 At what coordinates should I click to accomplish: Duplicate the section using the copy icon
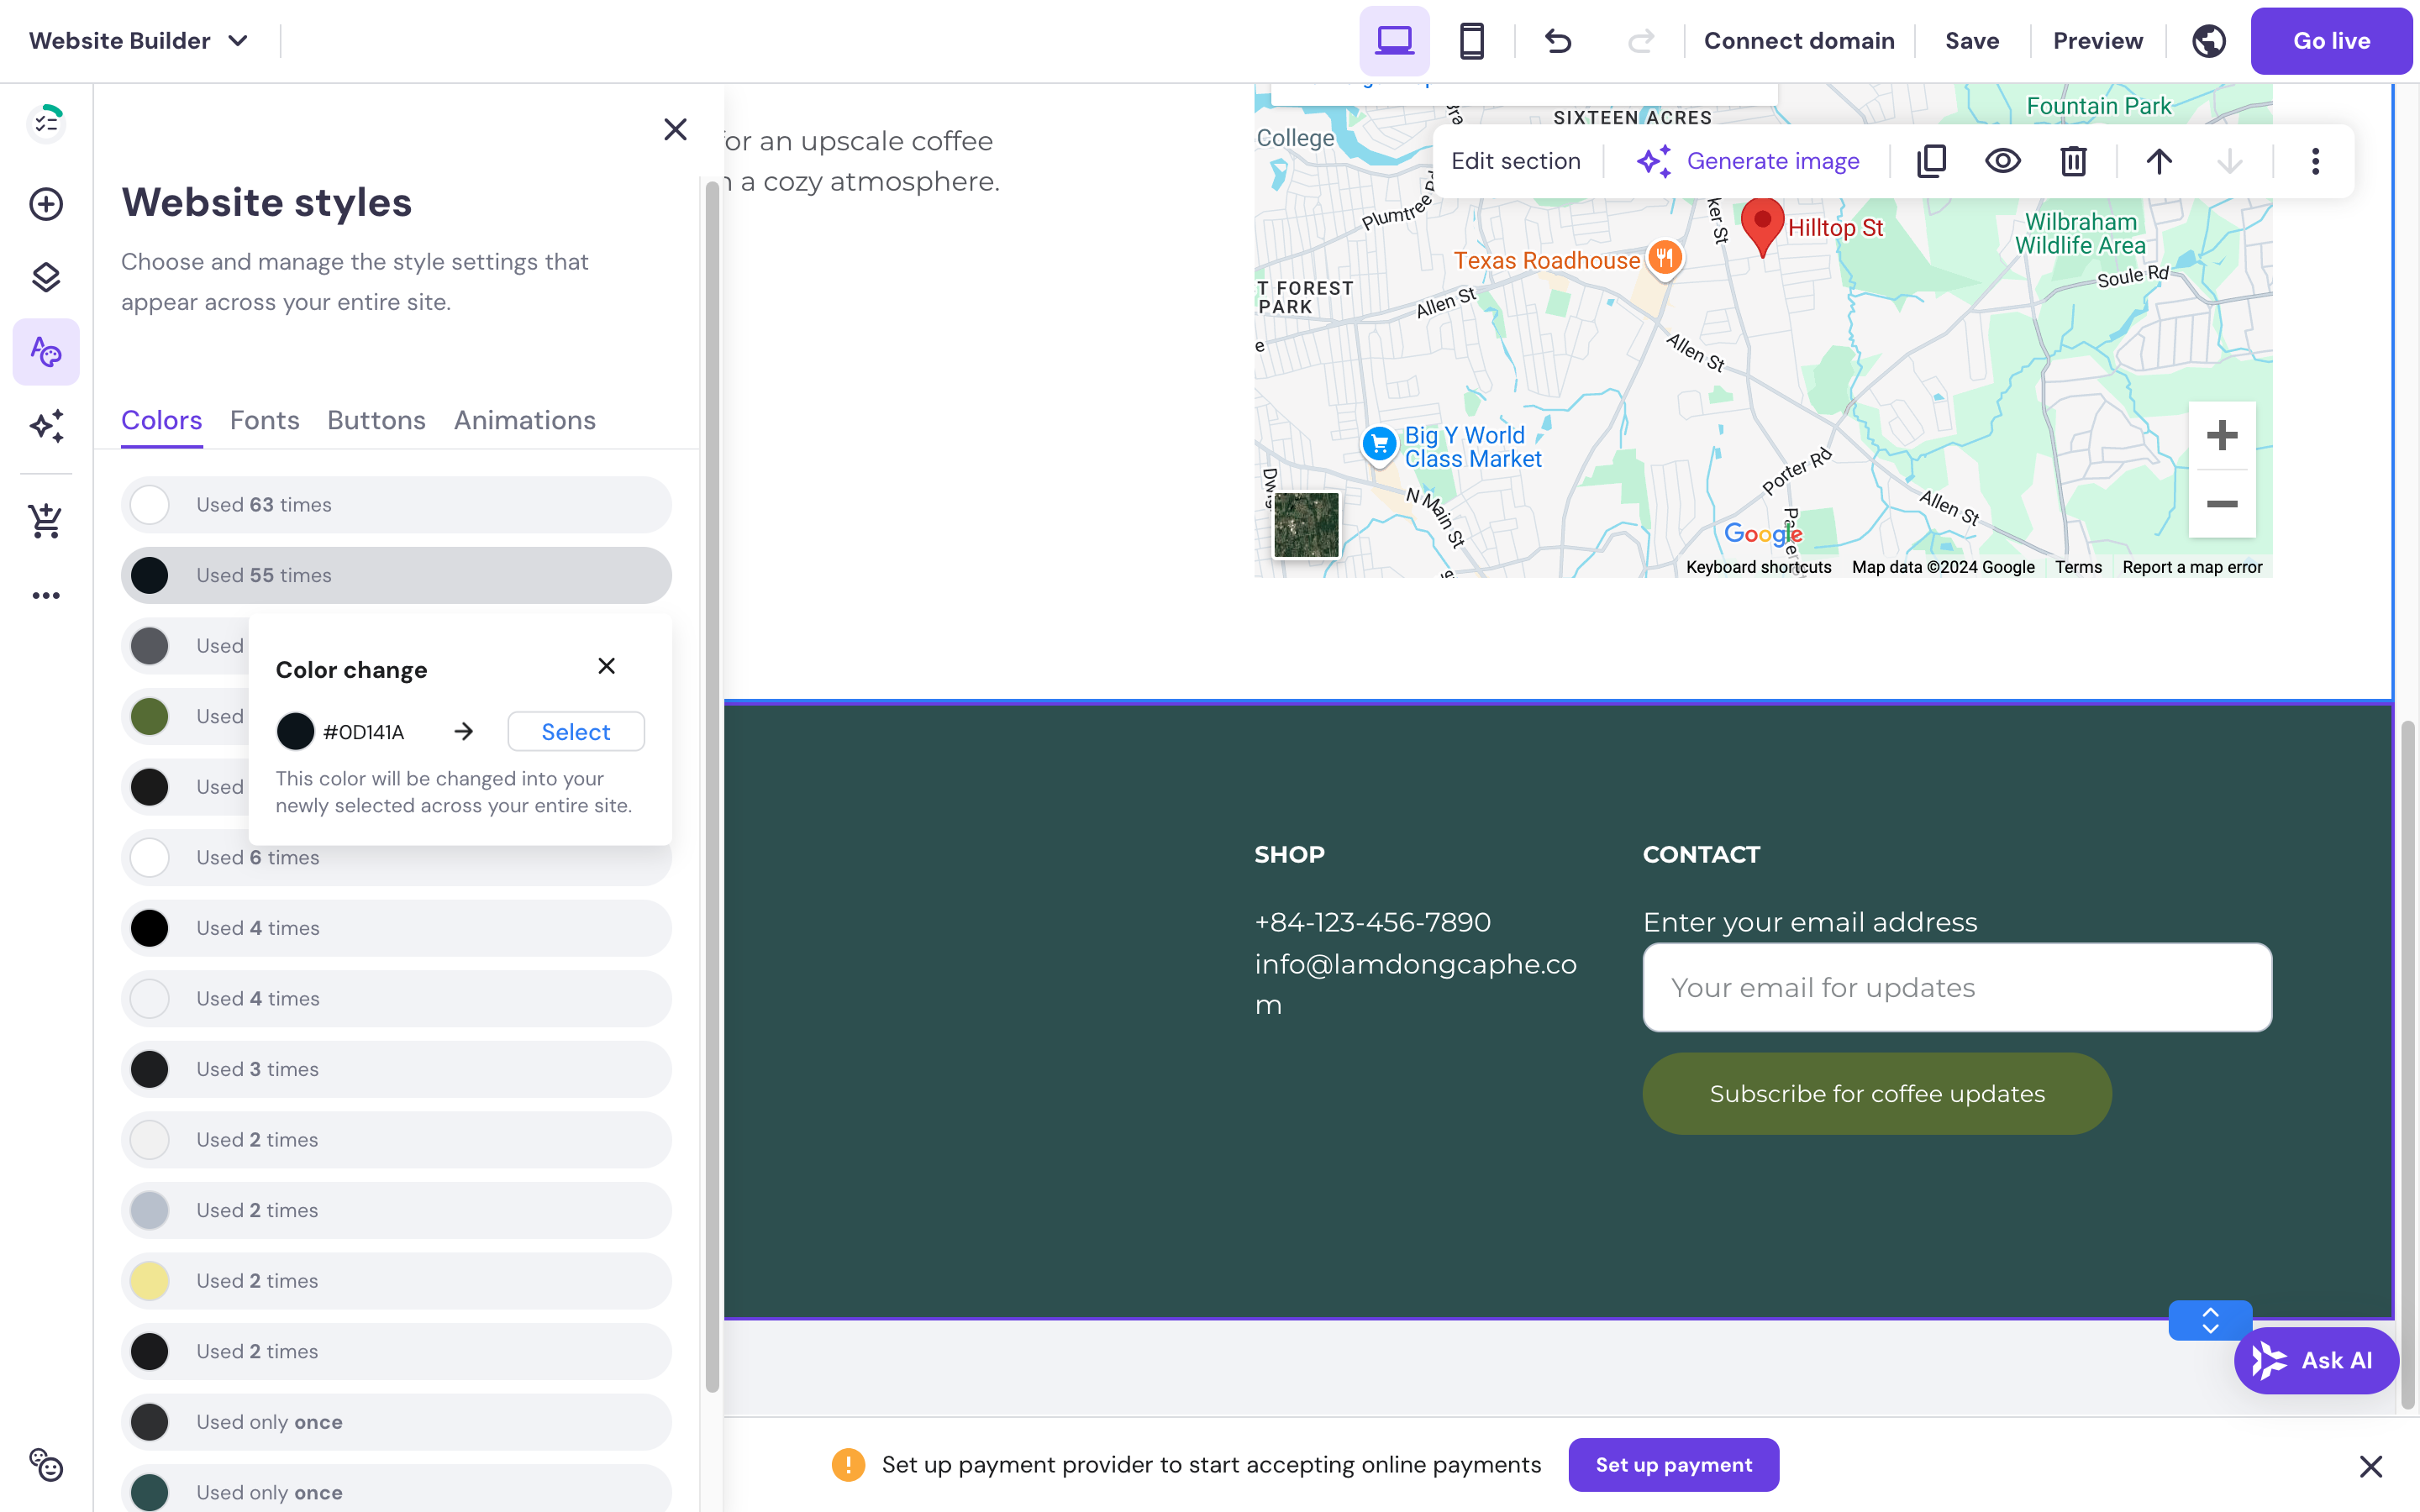pyautogui.click(x=1931, y=160)
